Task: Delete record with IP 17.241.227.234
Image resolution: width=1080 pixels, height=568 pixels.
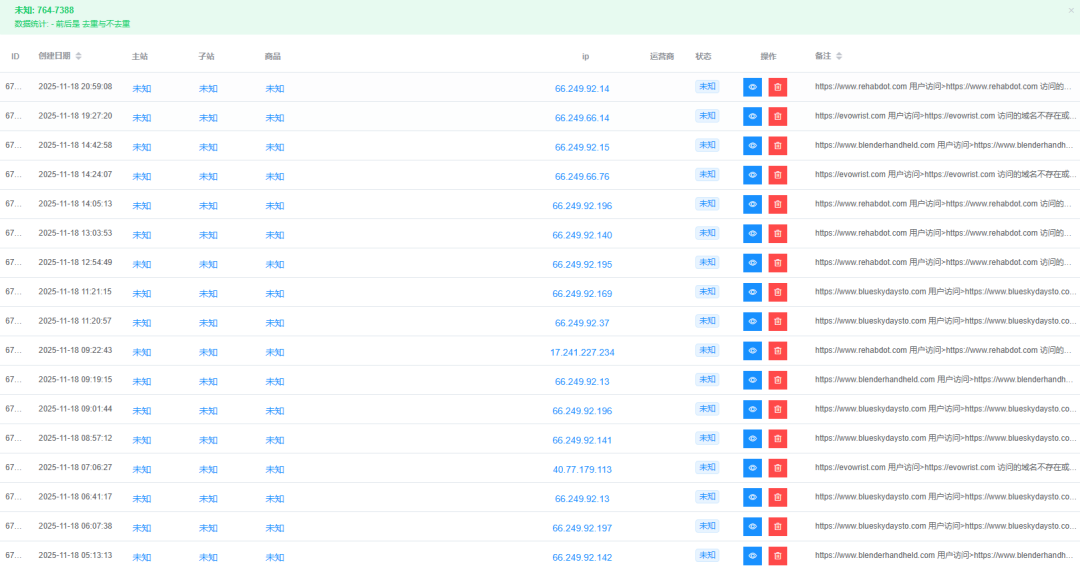Action: (x=778, y=350)
